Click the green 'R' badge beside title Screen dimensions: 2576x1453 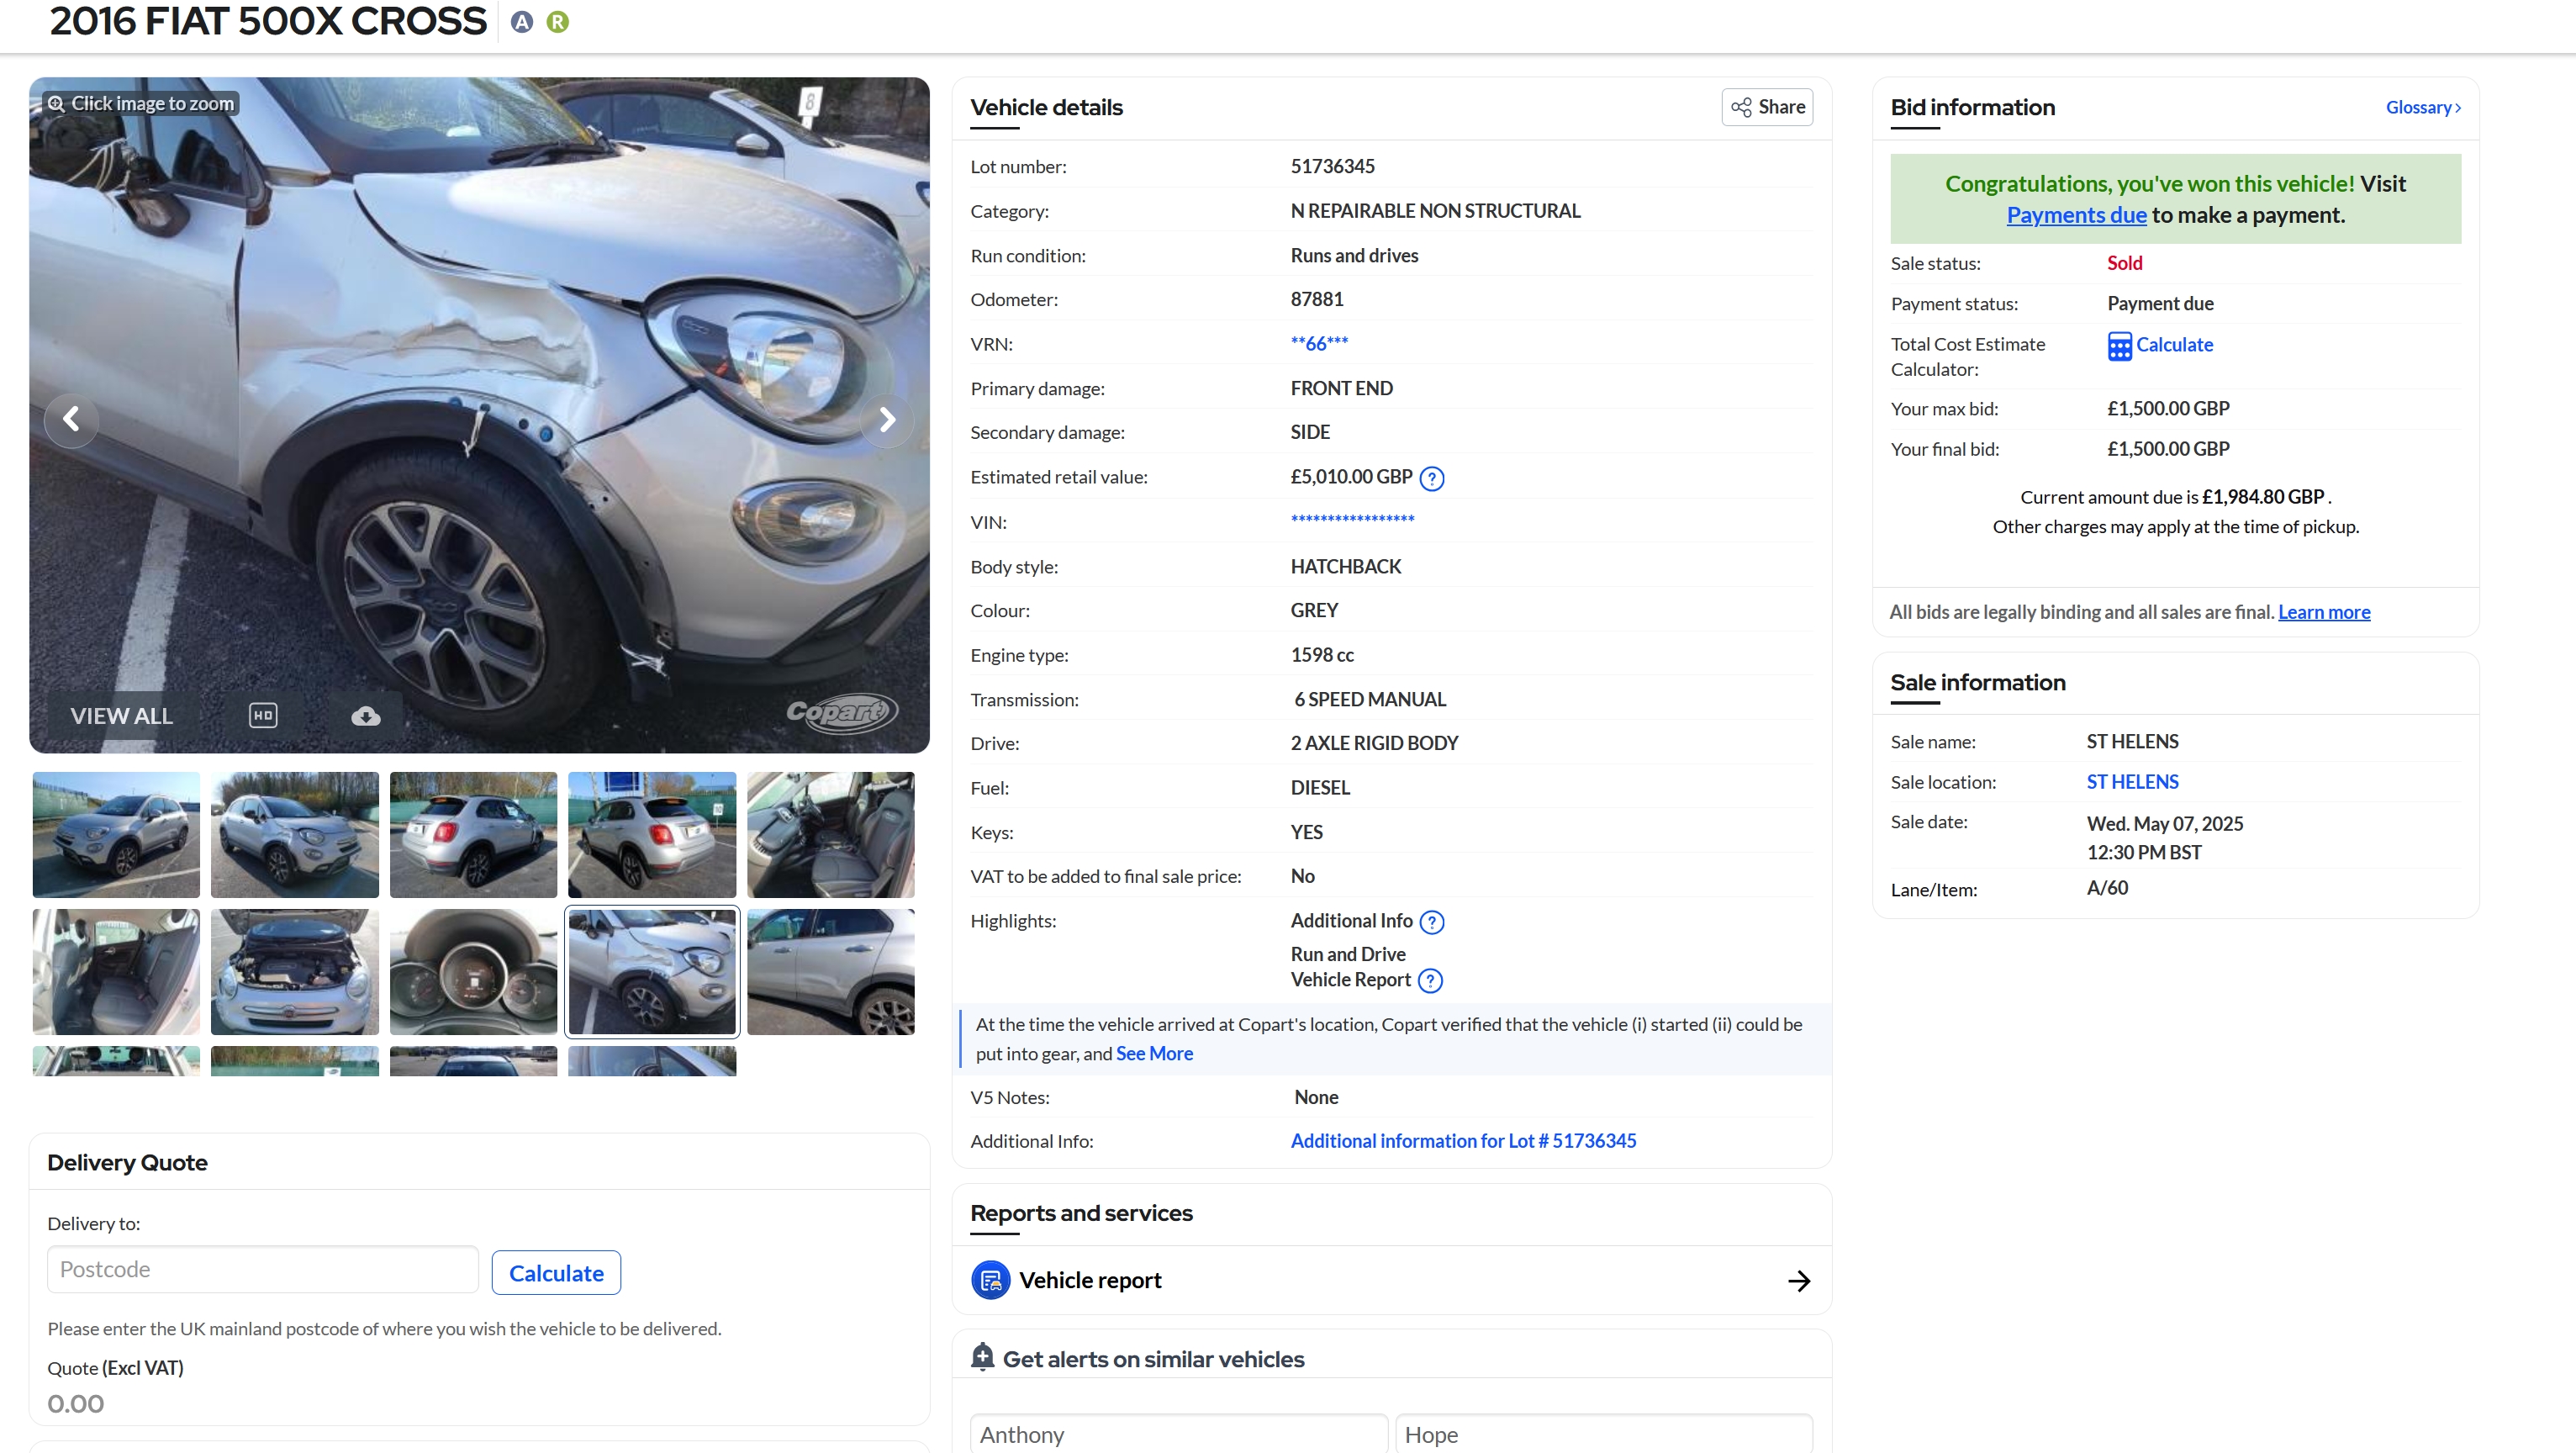pyautogui.click(x=558, y=22)
